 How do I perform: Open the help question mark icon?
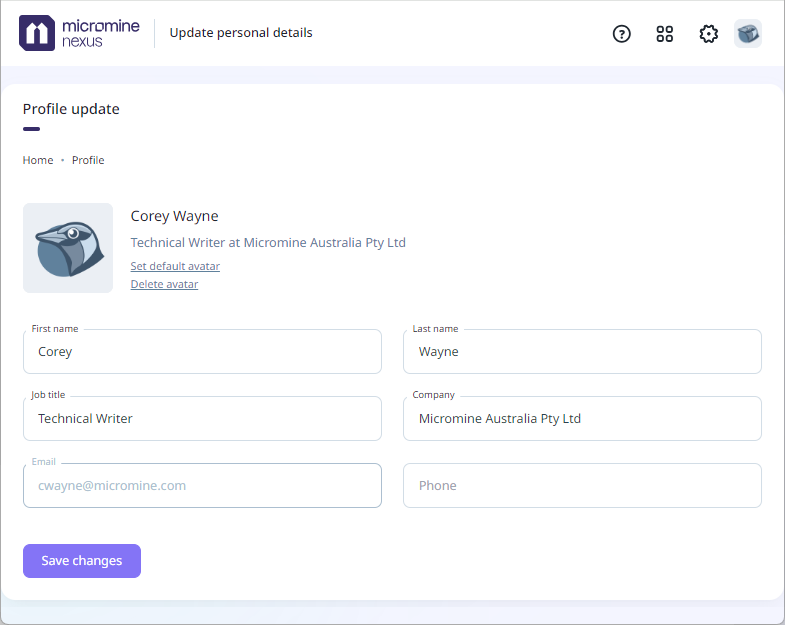click(621, 34)
